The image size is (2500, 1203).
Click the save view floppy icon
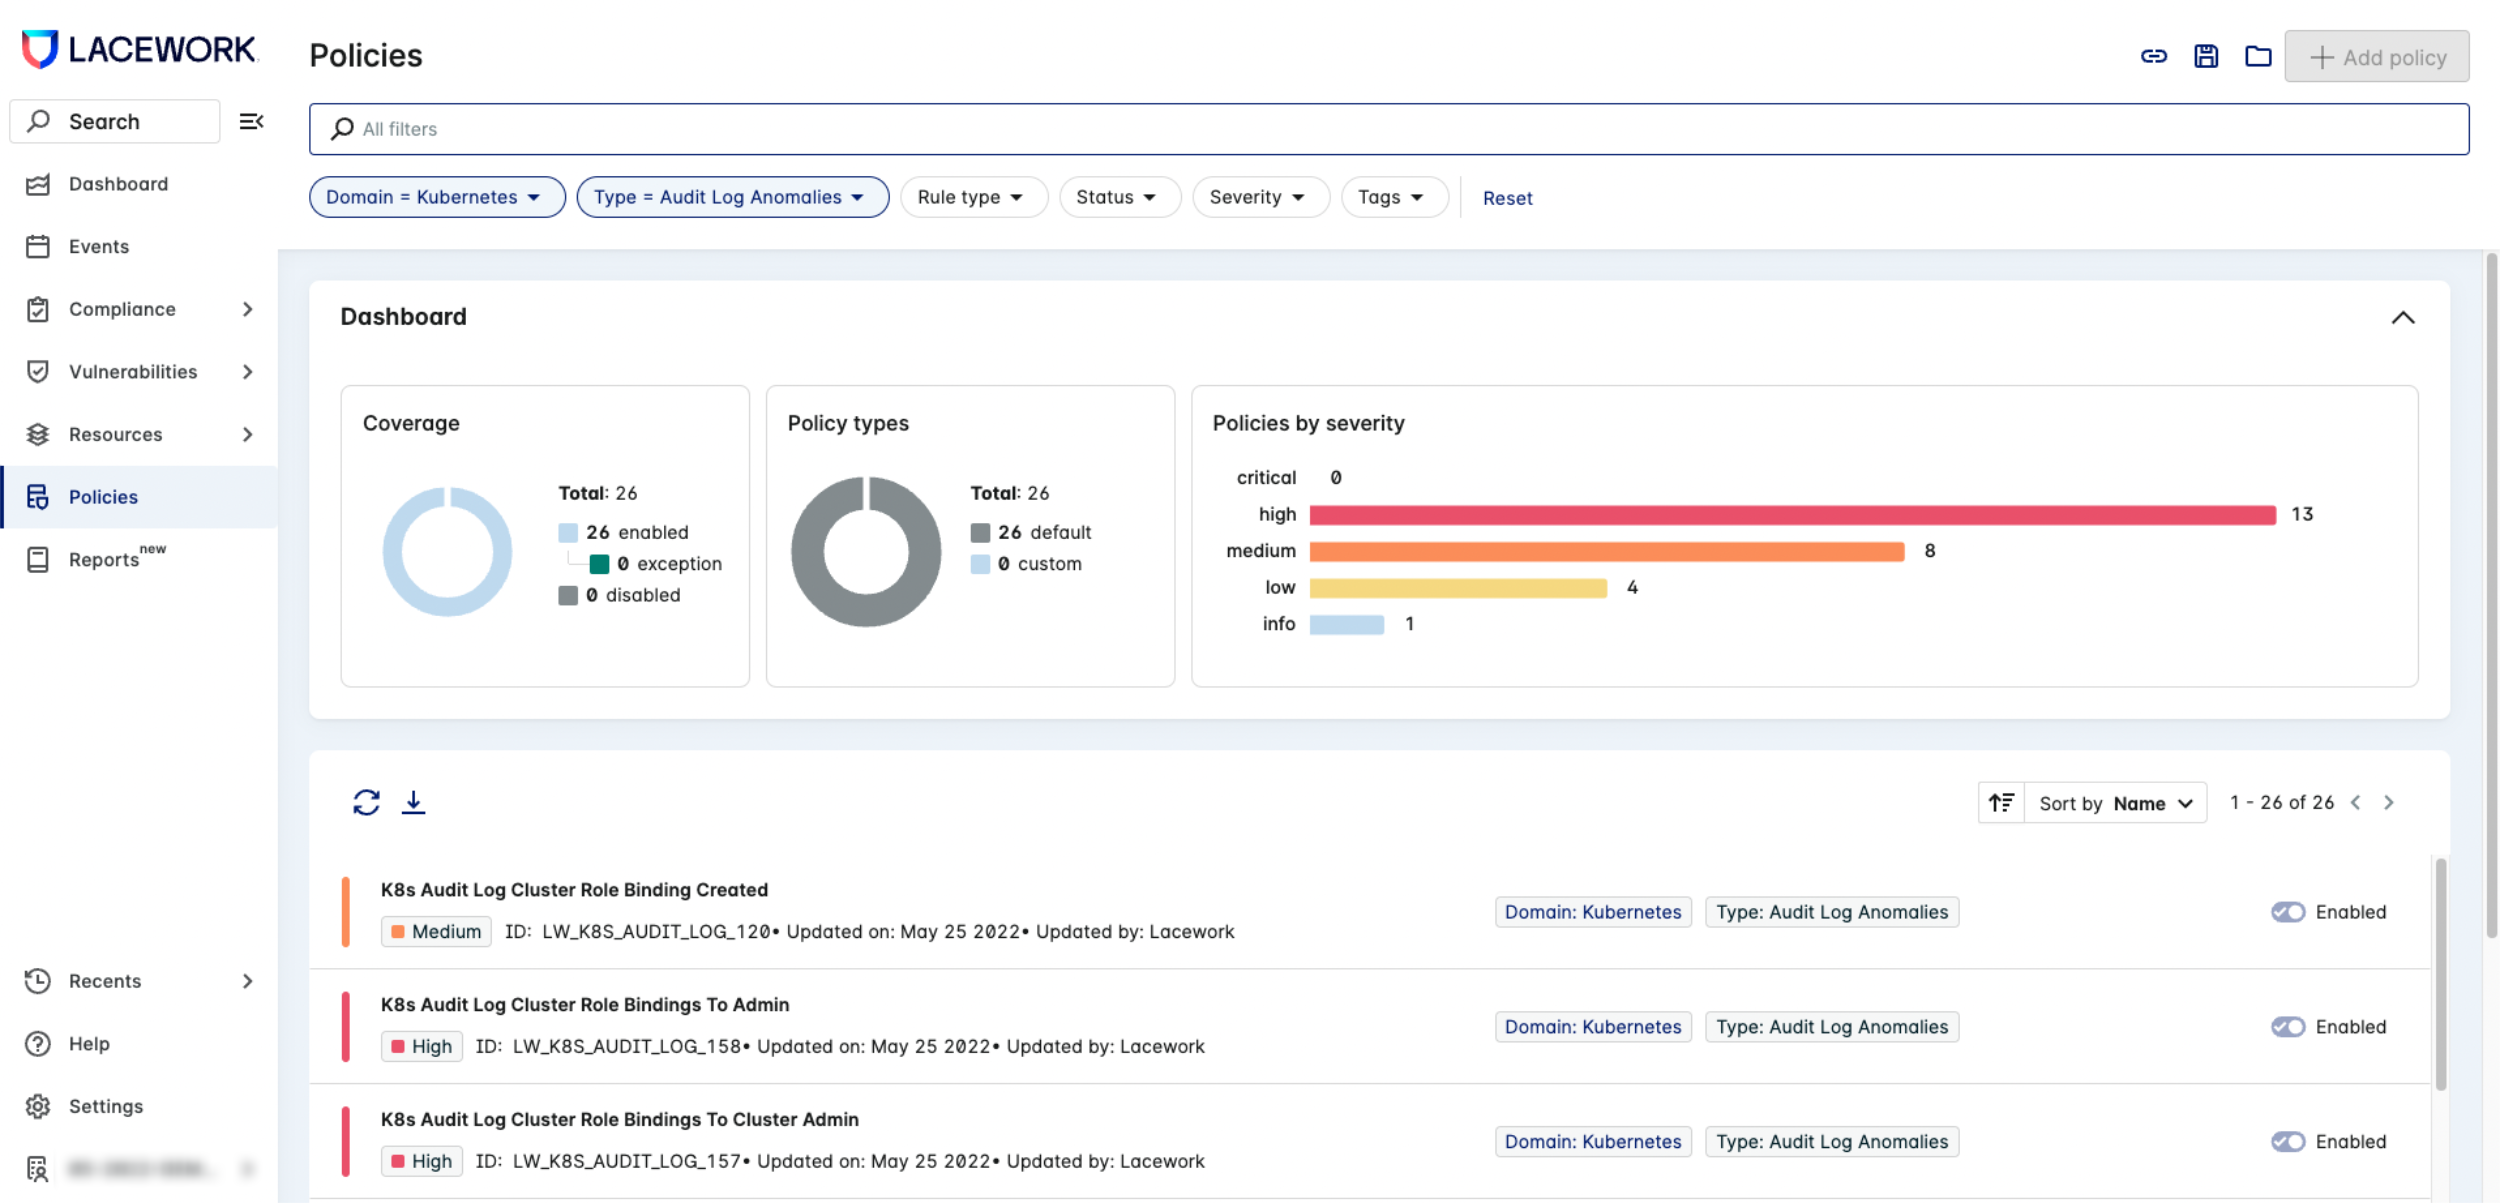pos(2205,57)
